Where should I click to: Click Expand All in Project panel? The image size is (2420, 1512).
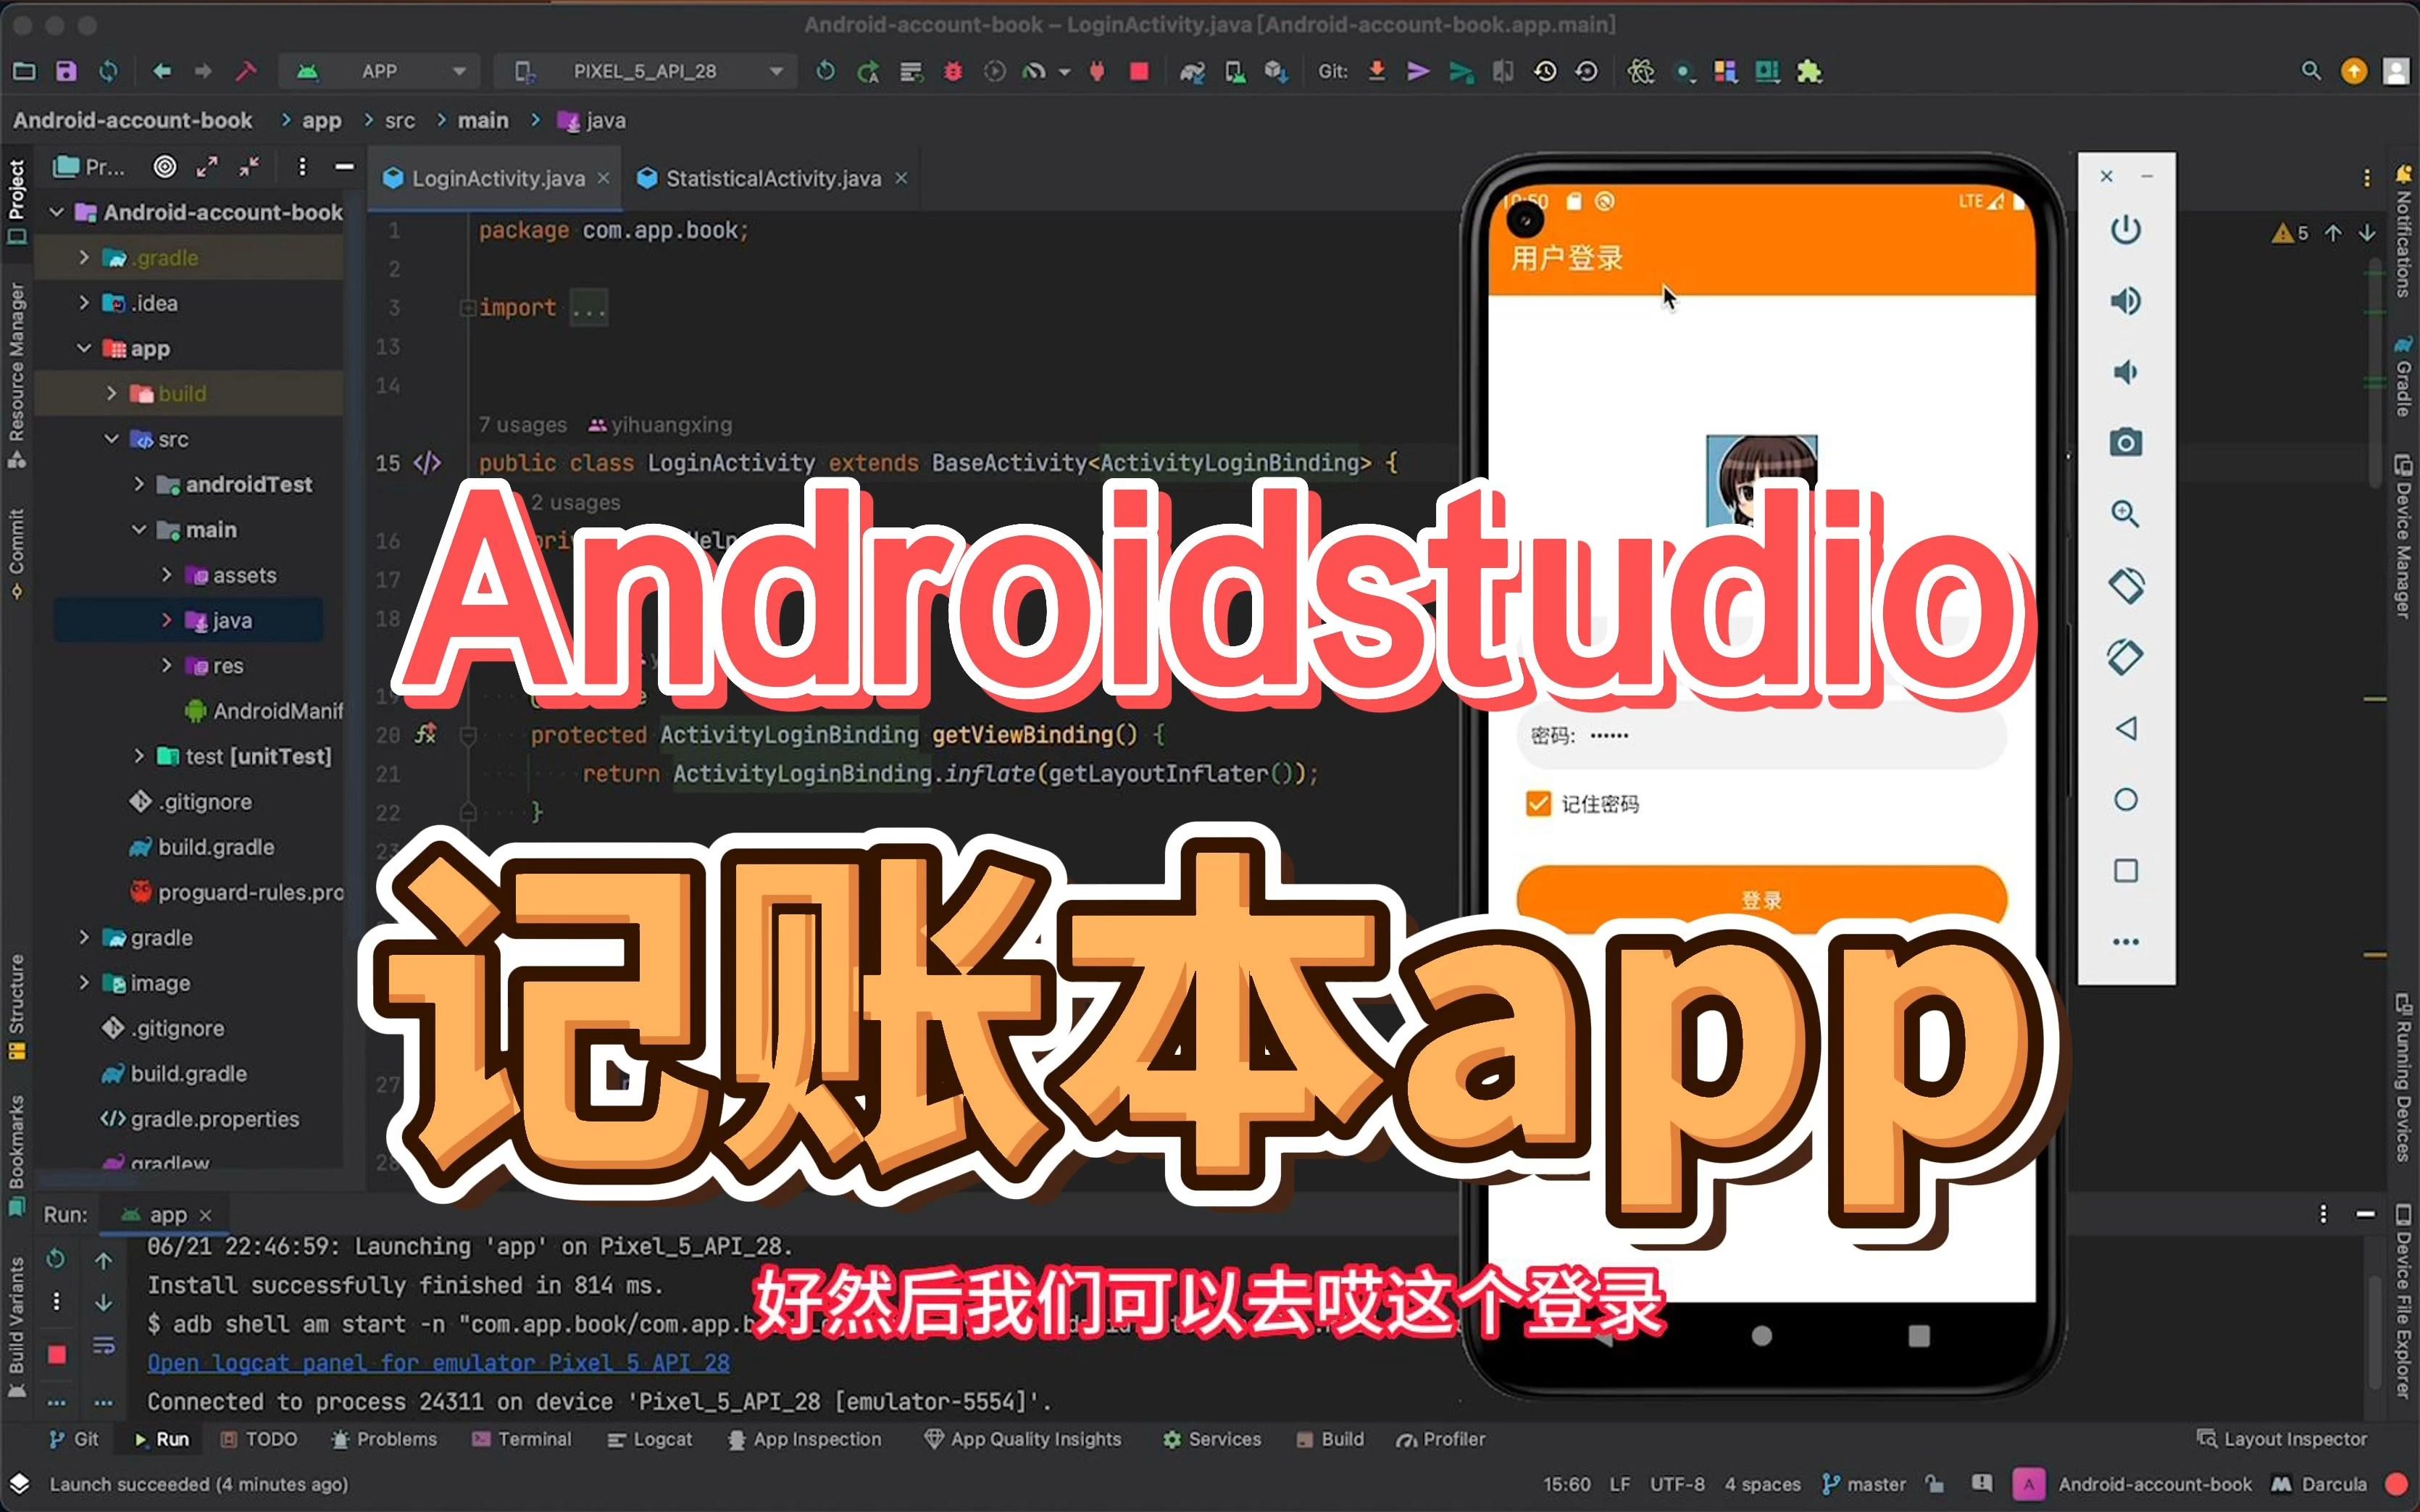tap(207, 167)
